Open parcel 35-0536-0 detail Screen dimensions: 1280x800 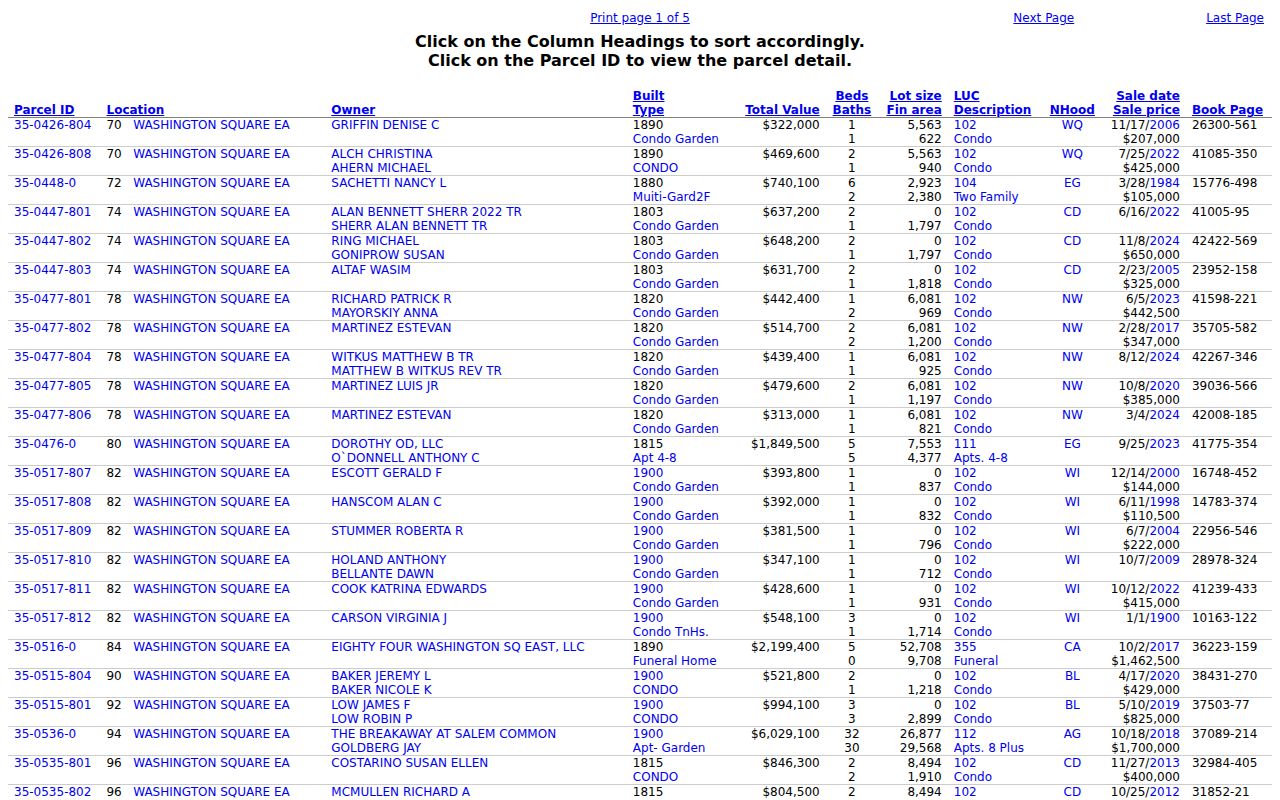(45, 734)
